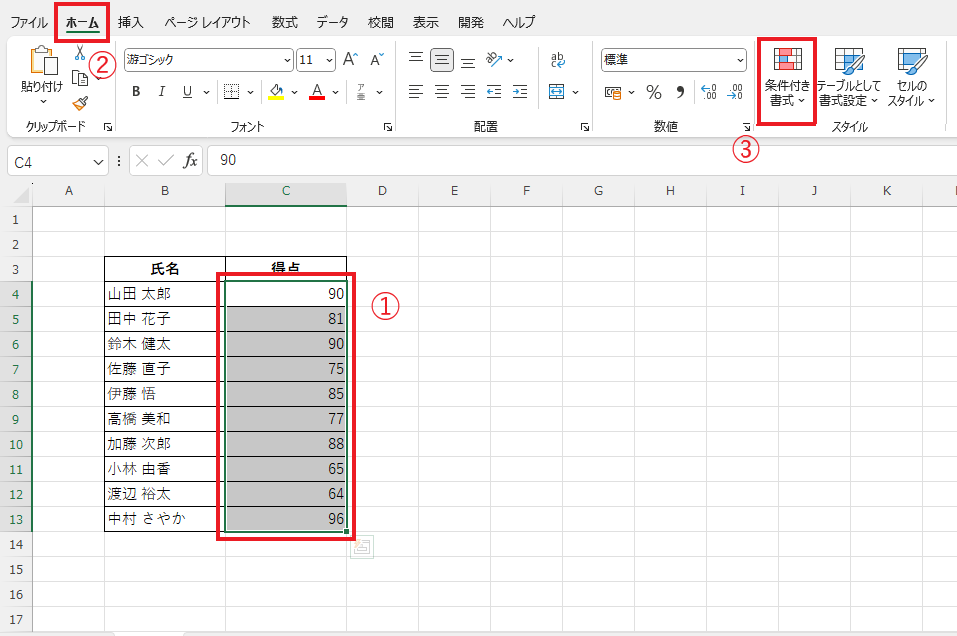Switch to the データ tab
Image resolution: width=957 pixels, height=636 pixels.
[x=333, y=23]
